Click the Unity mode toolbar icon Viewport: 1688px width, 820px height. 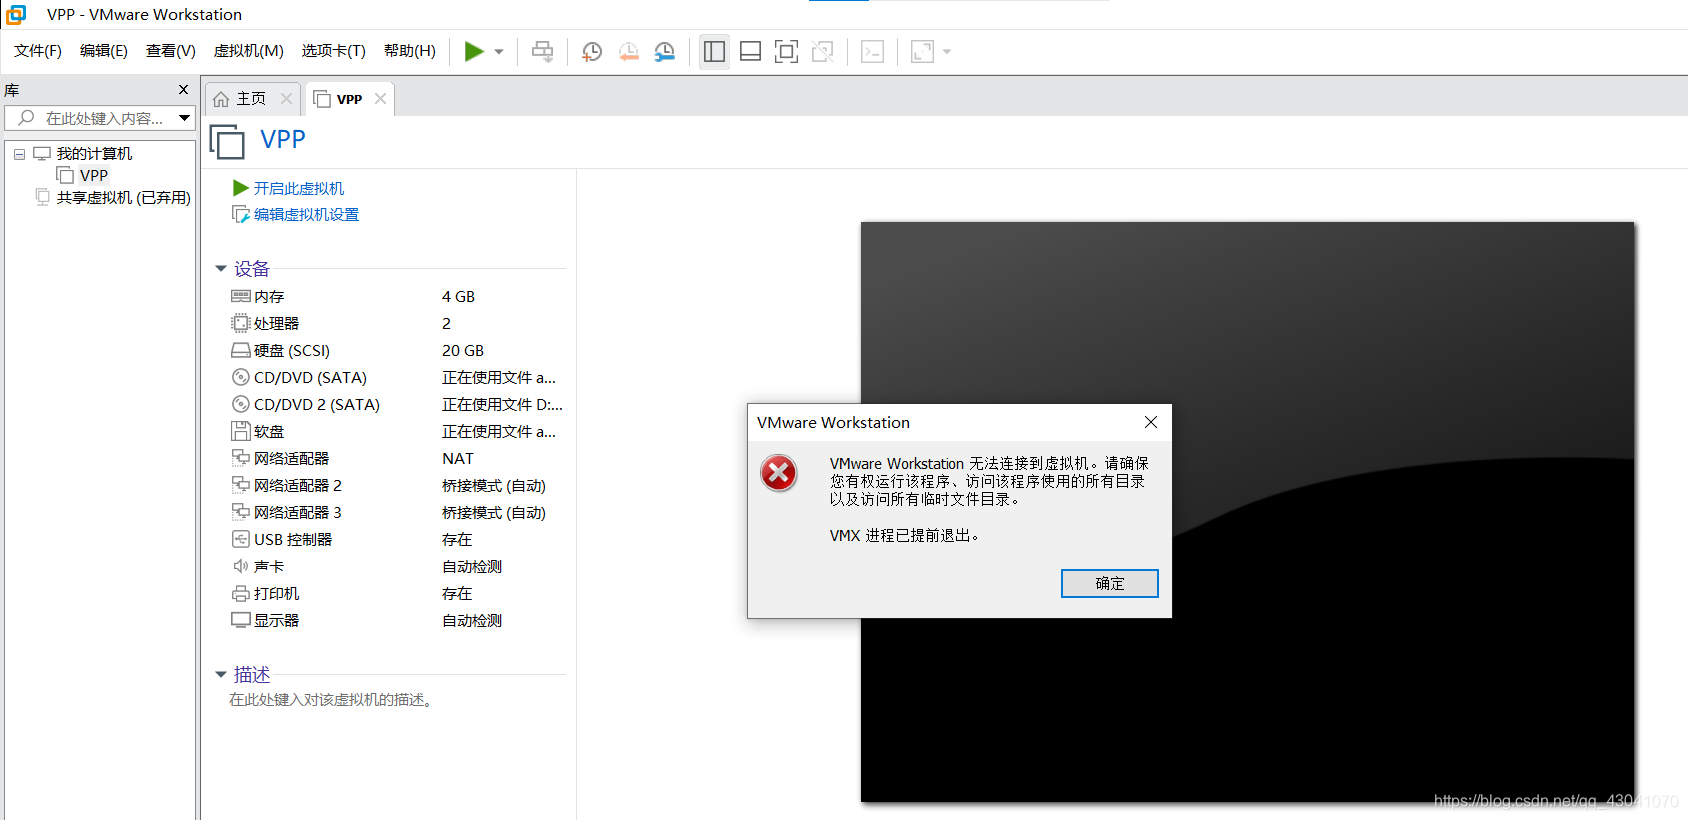(823, 51)
